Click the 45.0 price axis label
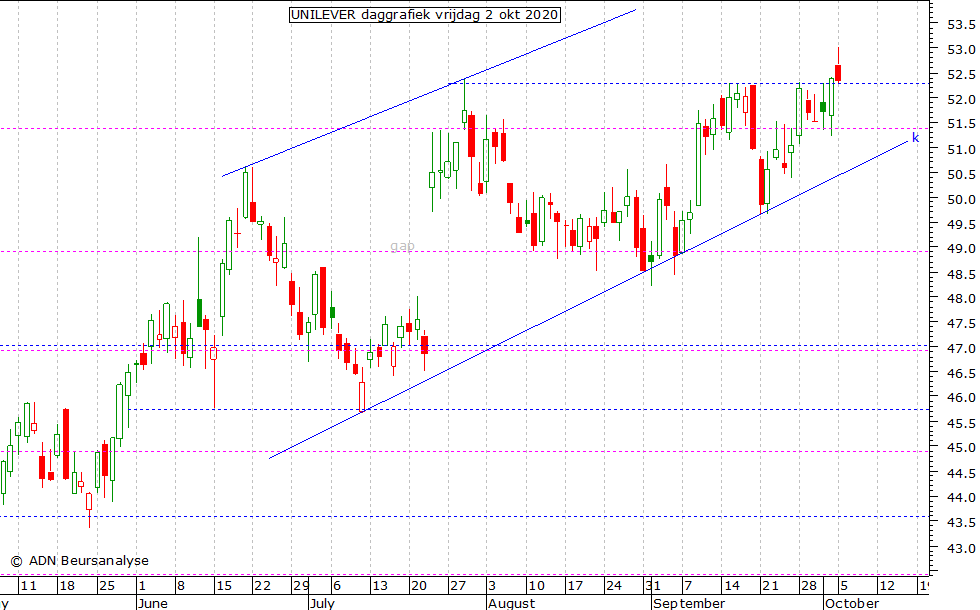The height and width of the screenshot is (610, 980). coord(961,448)
